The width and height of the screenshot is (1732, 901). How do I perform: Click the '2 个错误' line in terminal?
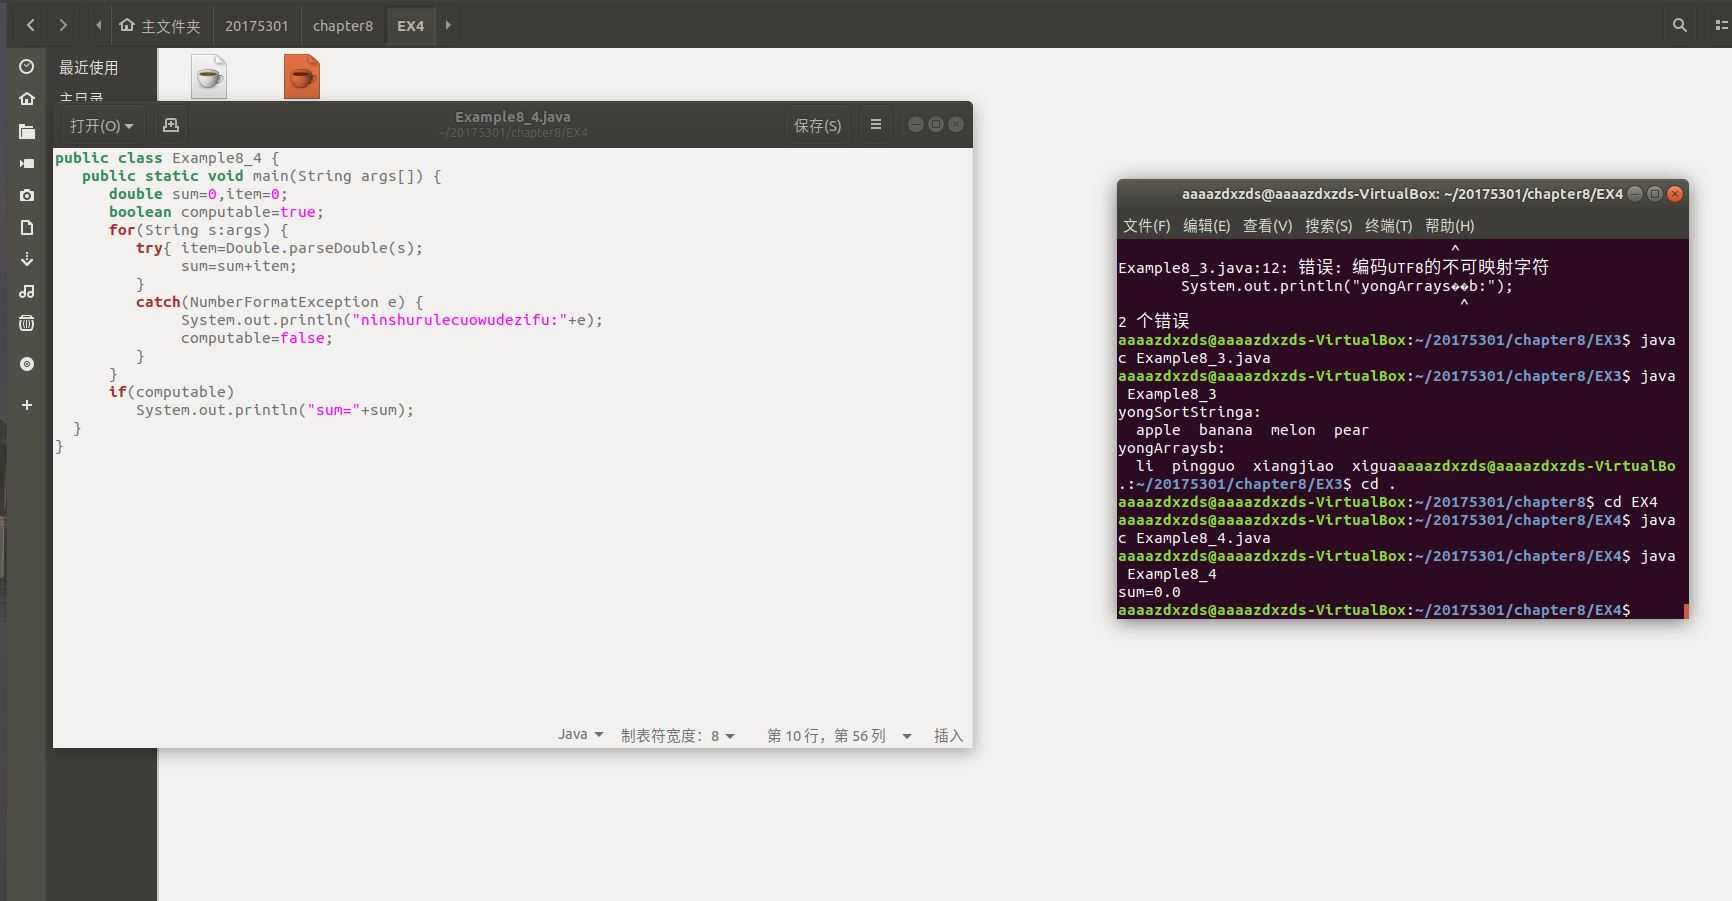click(x=1153, y=321)
